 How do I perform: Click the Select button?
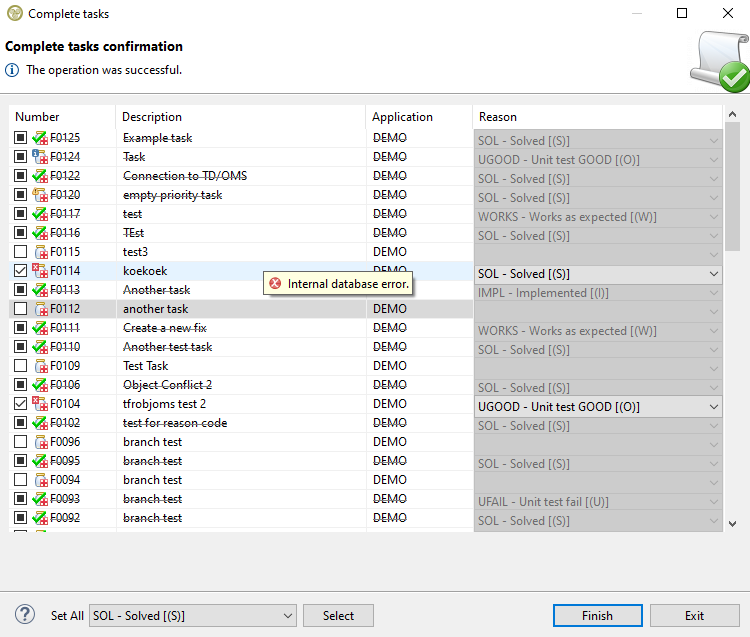click(x=338, y=616)
